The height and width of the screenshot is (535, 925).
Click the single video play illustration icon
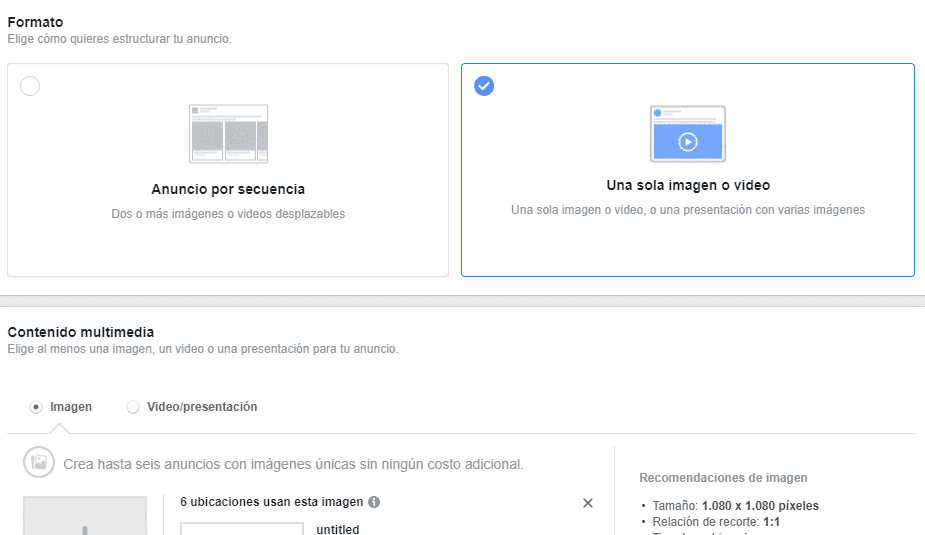688,134
